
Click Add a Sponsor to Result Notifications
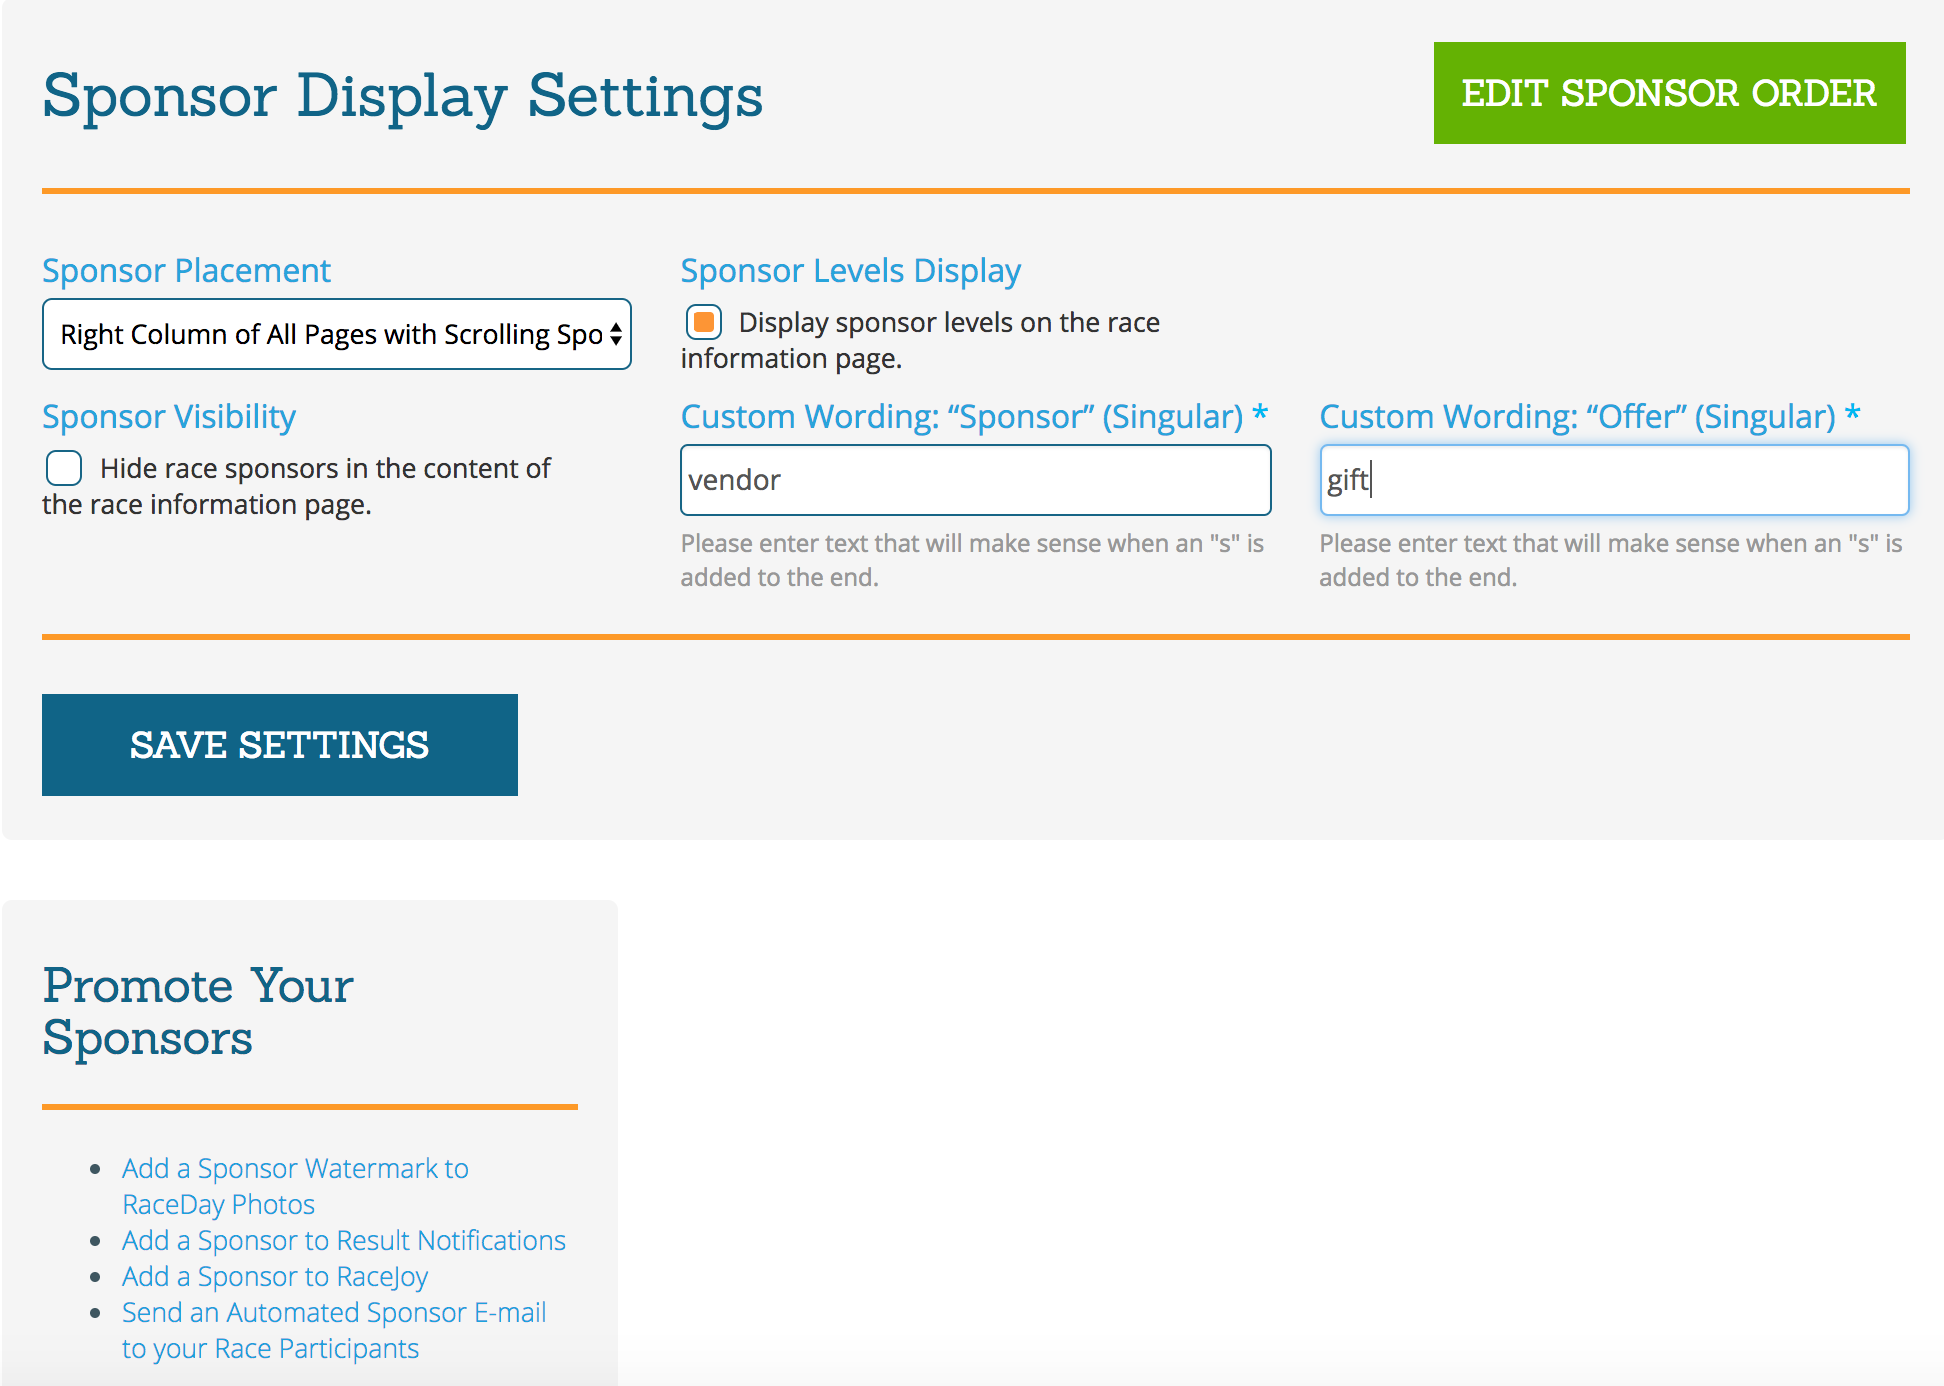tap(343, 1240)
